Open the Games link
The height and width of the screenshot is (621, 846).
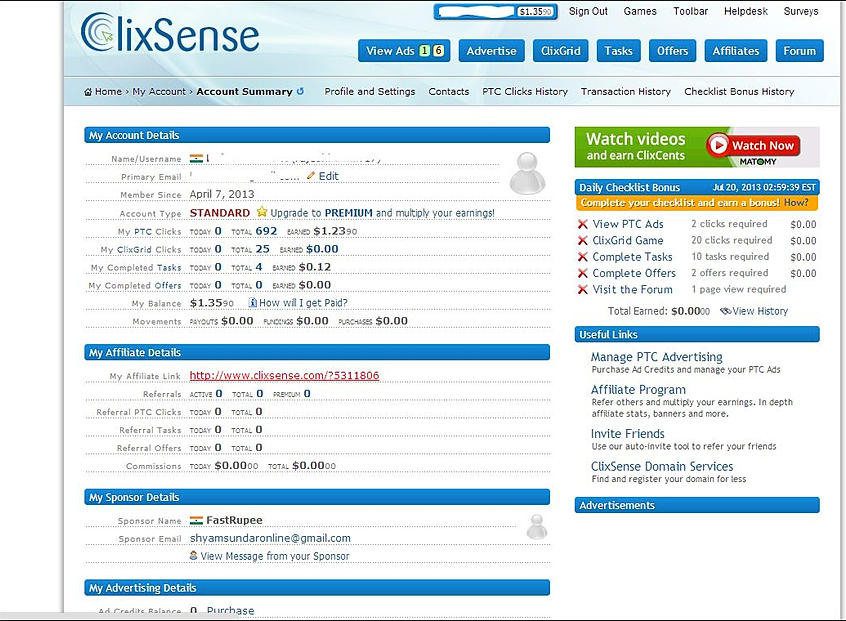pos(640,11)
